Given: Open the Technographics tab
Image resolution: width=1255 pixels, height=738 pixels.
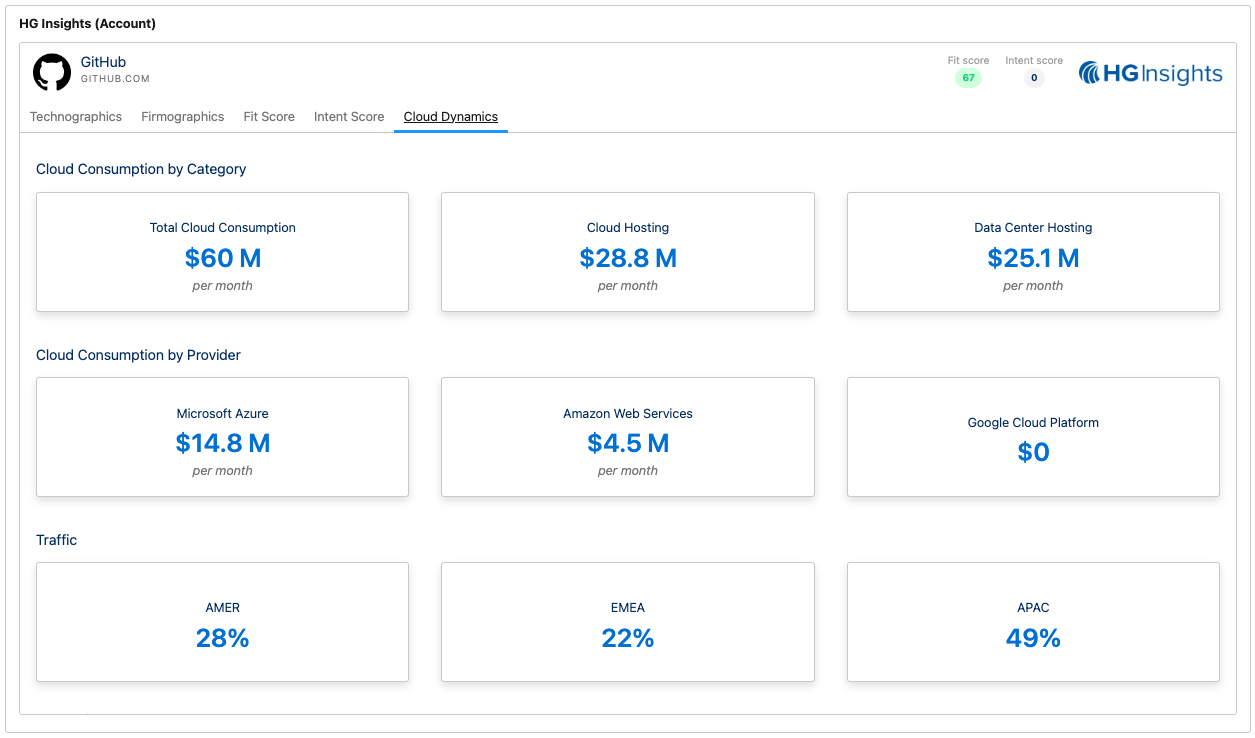Looking at the screenshot, I should (76, 117).
